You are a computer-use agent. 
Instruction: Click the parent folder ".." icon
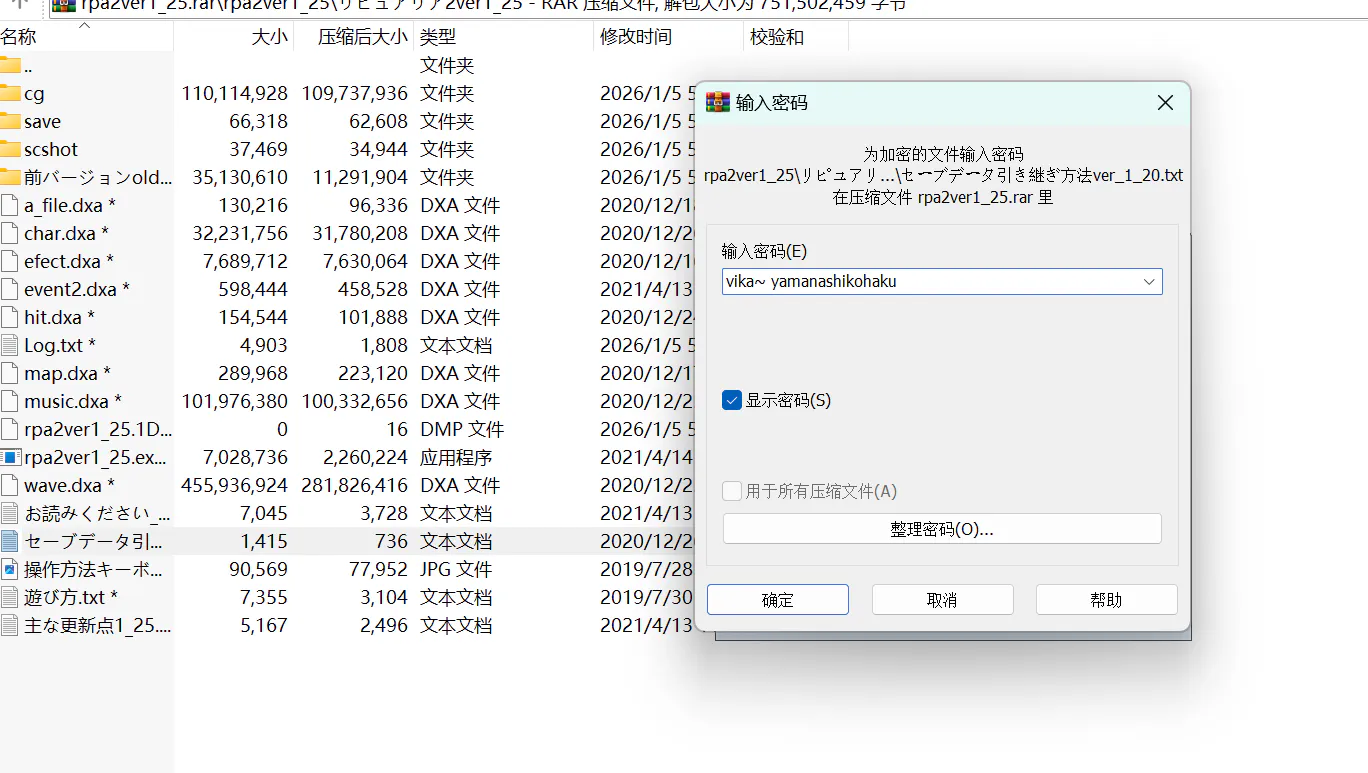click(x=10, y=66)
